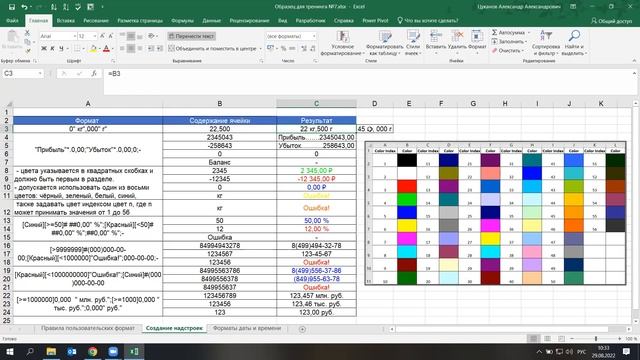Click the Clear (Очистить) button
This screenshot has width=640, height=360.
(x=507, y=51)
